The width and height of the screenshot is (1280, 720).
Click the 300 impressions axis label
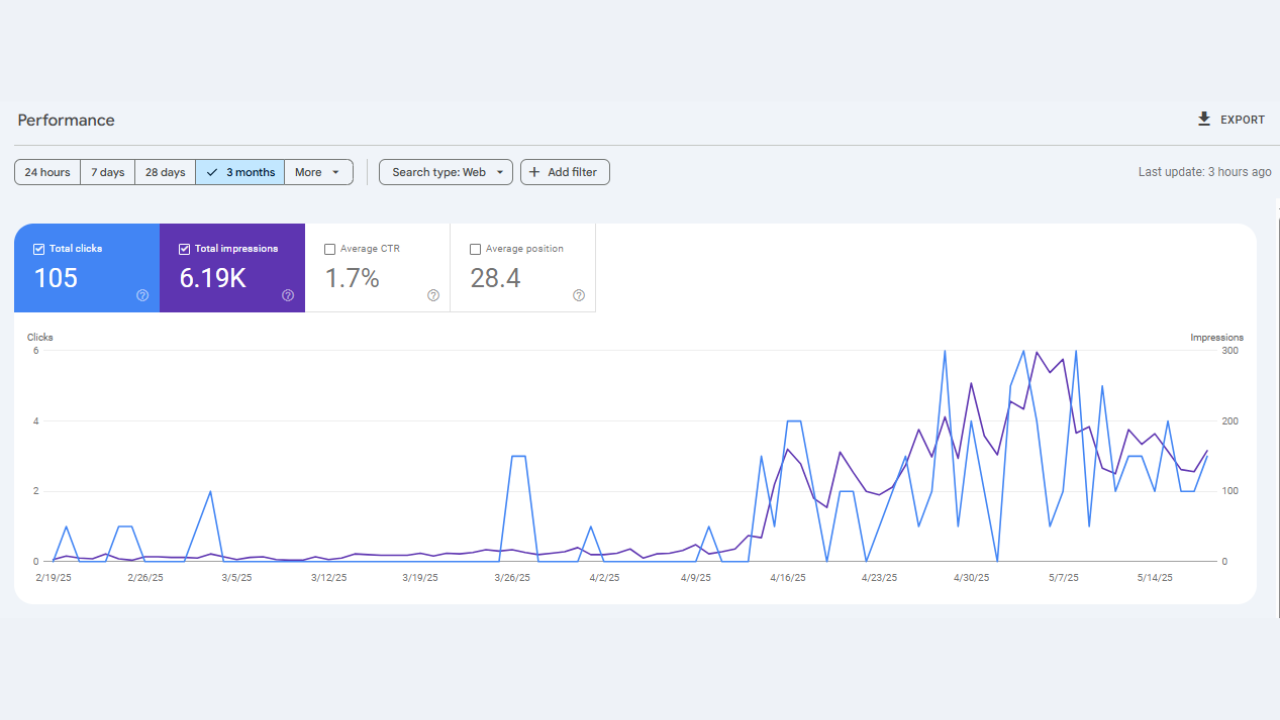[1230, 351]
